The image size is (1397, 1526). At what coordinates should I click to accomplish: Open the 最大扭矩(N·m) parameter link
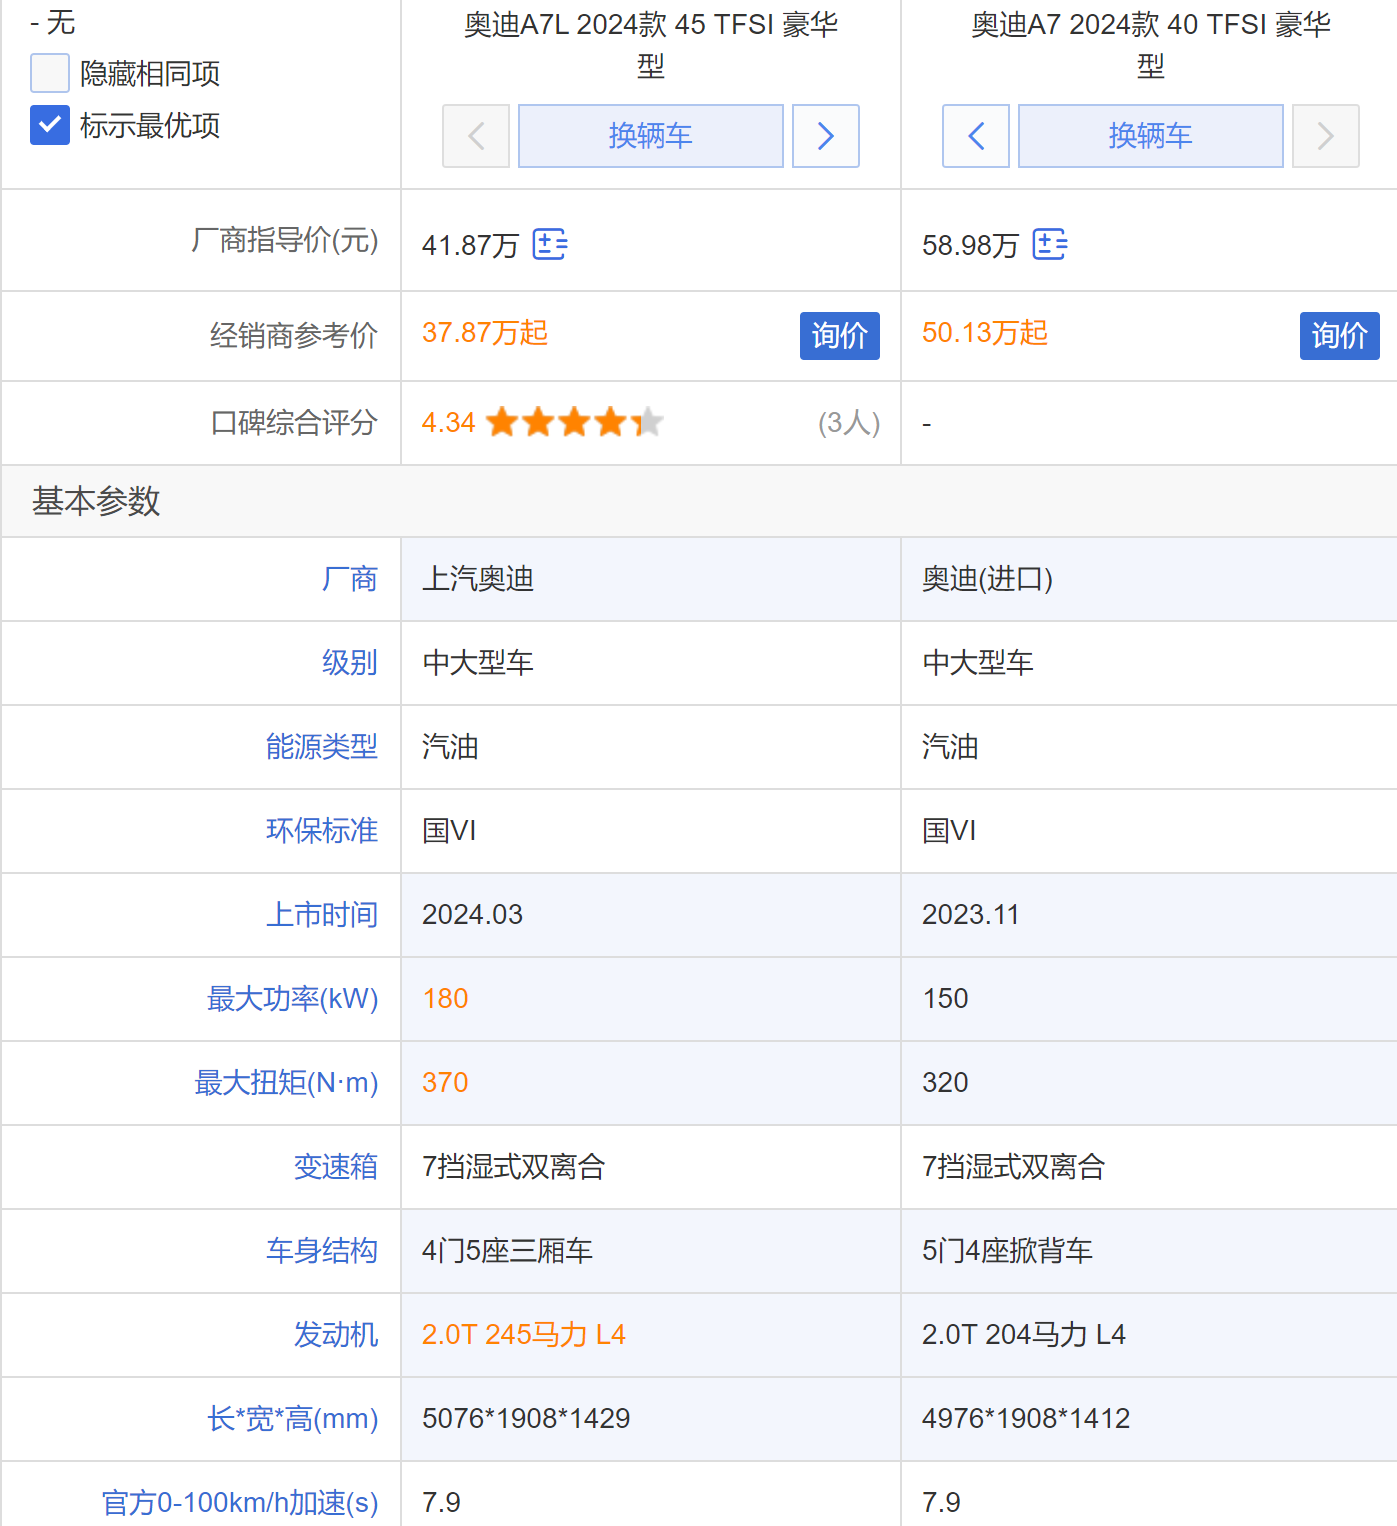tap(286, 1083)
